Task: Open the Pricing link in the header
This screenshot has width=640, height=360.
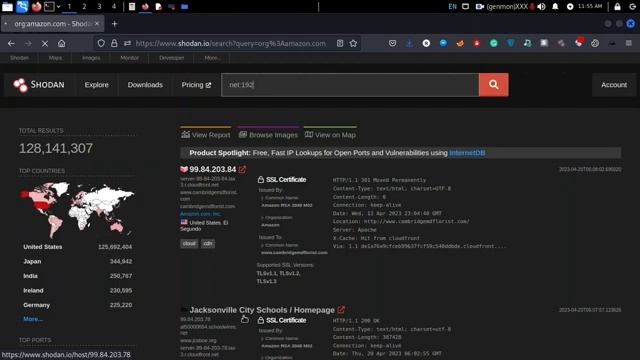Action: click(x=196, y=85)
